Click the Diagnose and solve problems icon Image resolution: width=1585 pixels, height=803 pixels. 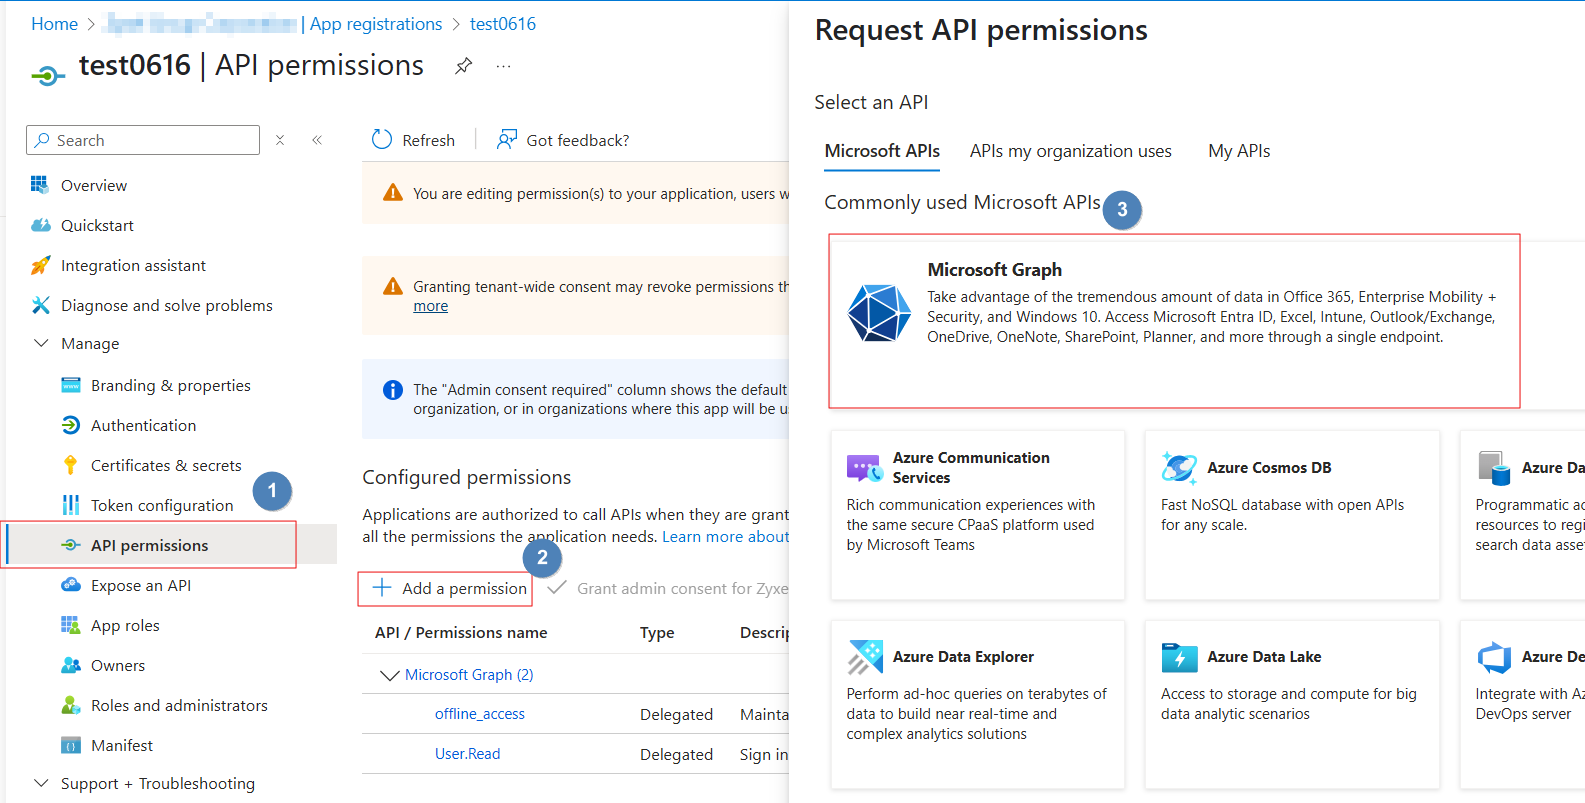point(40,305)
